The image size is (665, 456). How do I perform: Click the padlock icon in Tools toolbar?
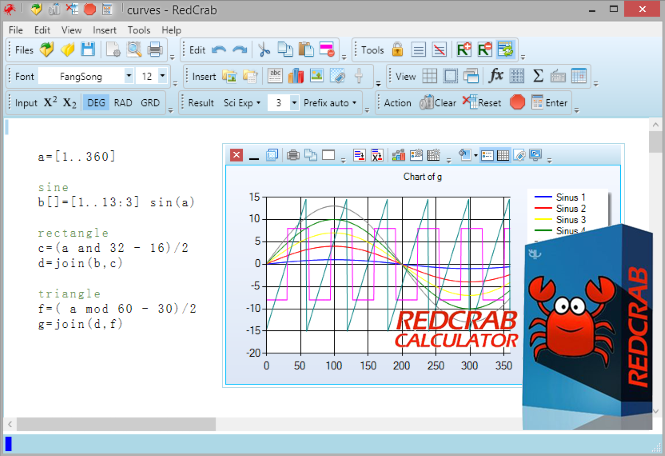pos(397,50)
